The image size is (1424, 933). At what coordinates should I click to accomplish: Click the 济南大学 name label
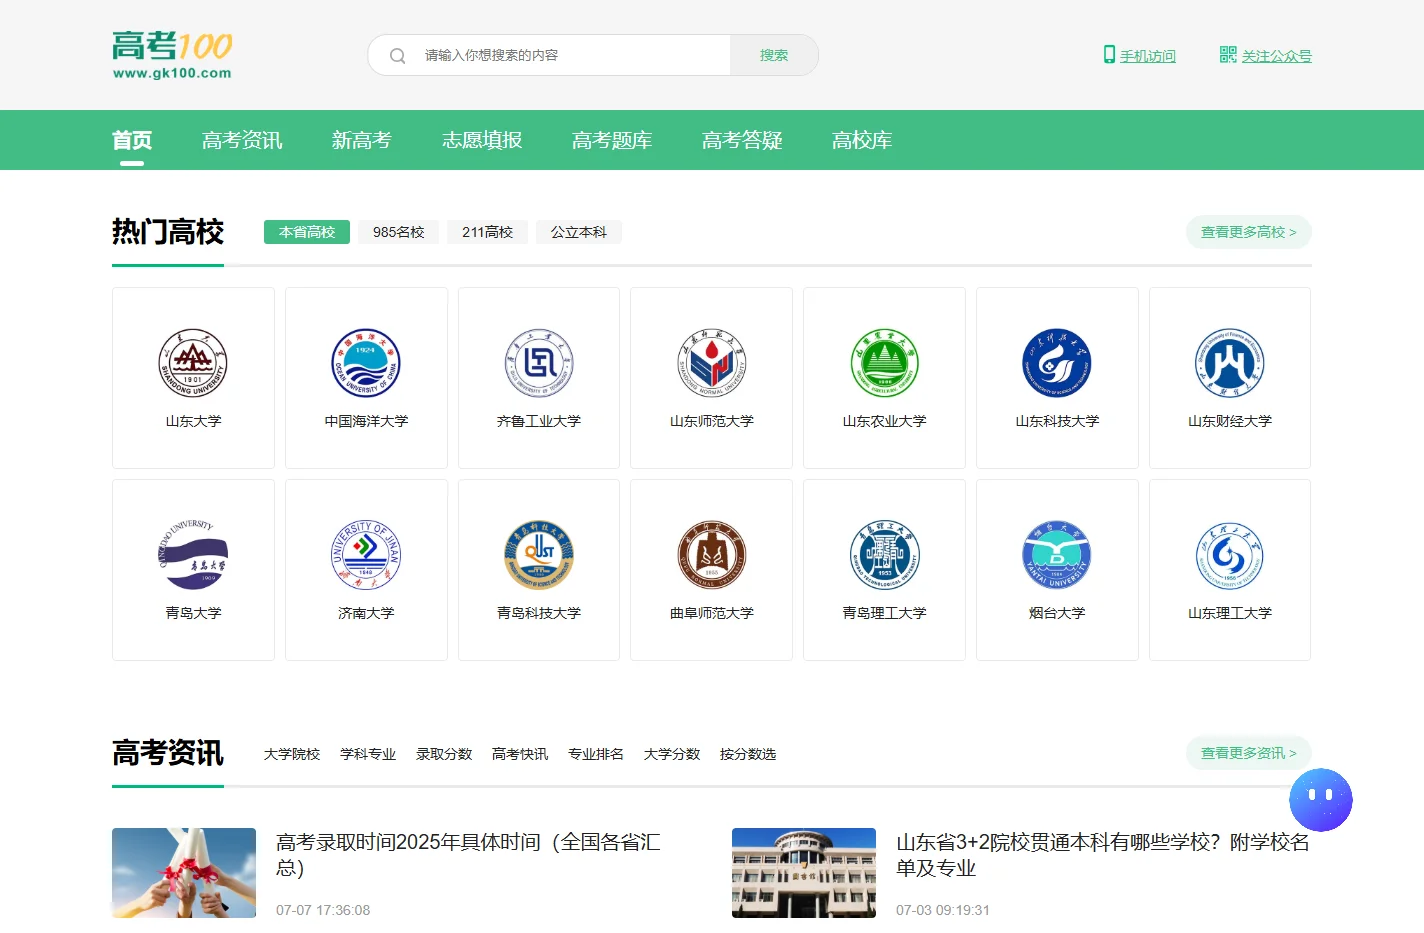[366, 613]
